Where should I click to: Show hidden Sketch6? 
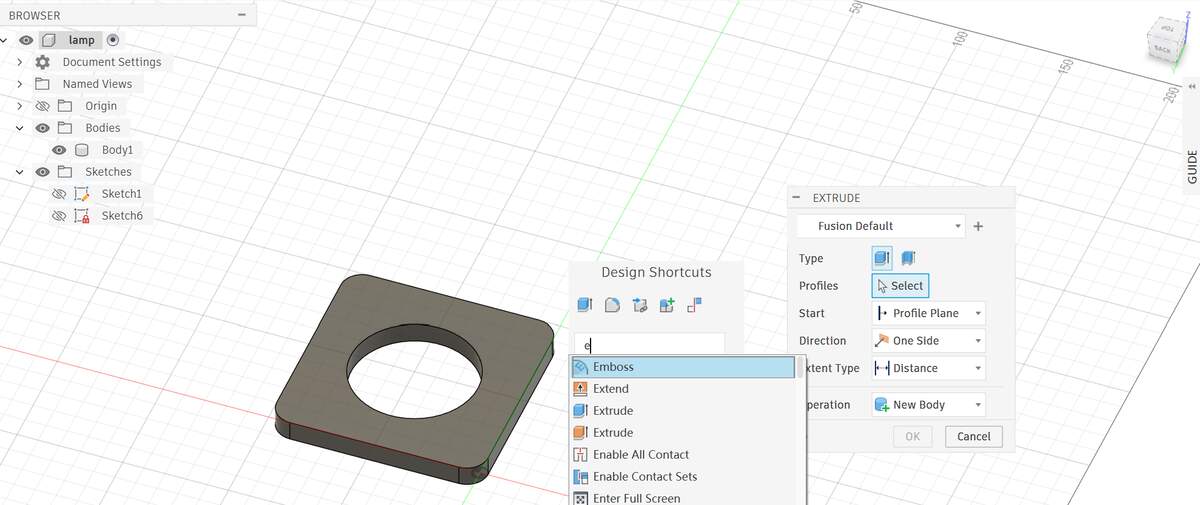pyautogui.click(x=59, y=216)
